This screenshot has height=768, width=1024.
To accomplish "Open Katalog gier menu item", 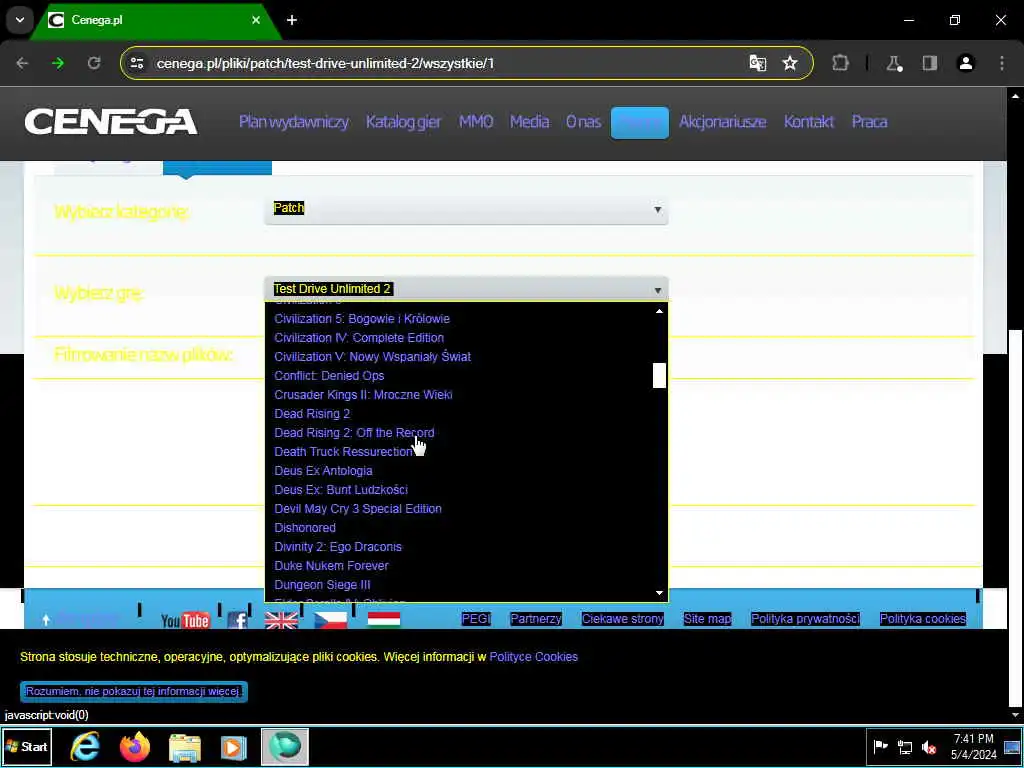I will pos(404,122).
